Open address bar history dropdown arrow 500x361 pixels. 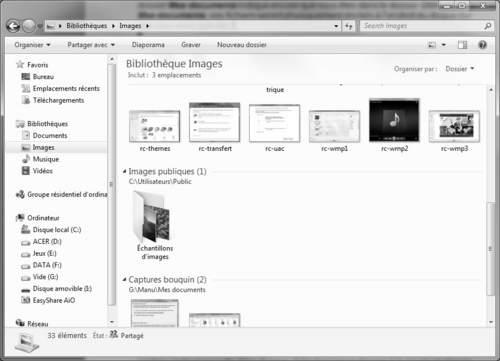pyautogui.click(x=336, y=26)
